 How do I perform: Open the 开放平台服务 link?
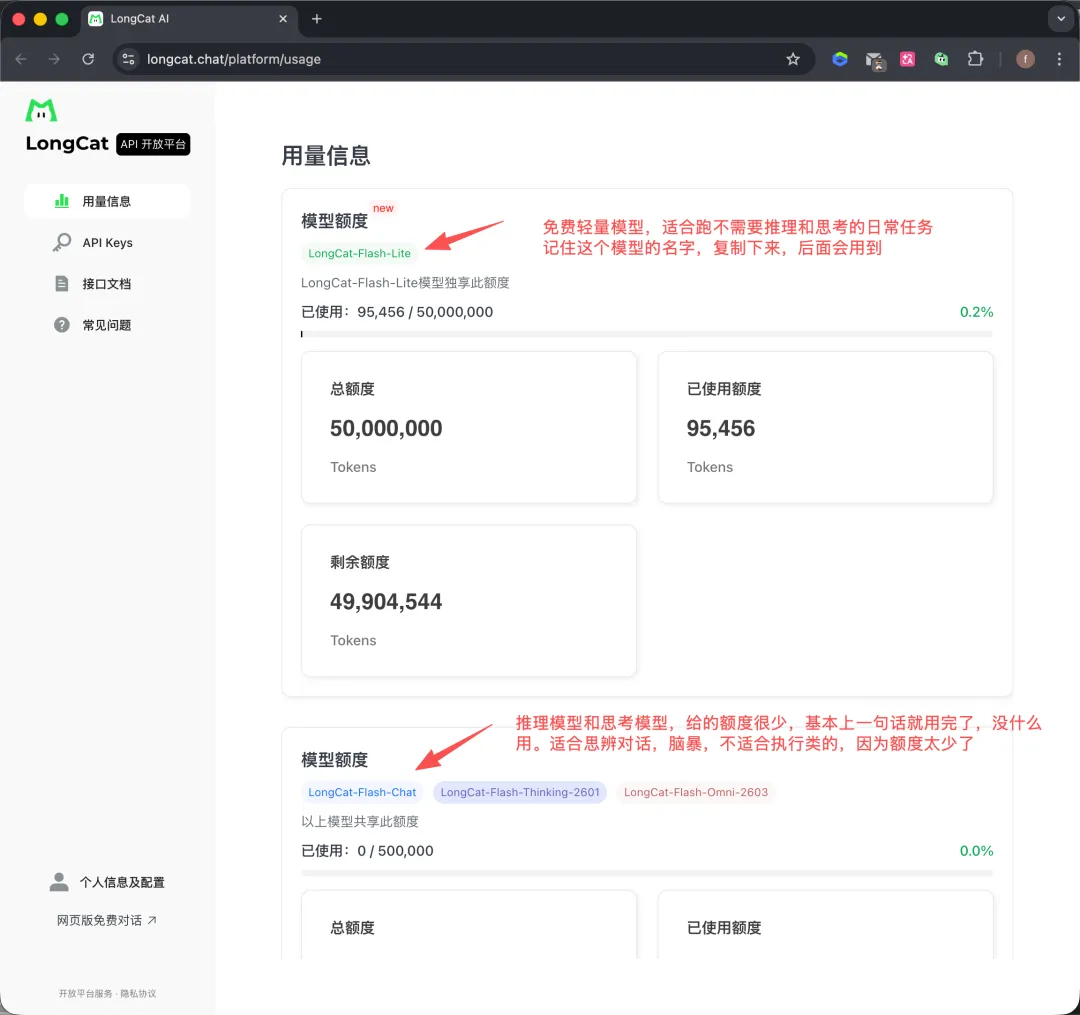[85, 994]
